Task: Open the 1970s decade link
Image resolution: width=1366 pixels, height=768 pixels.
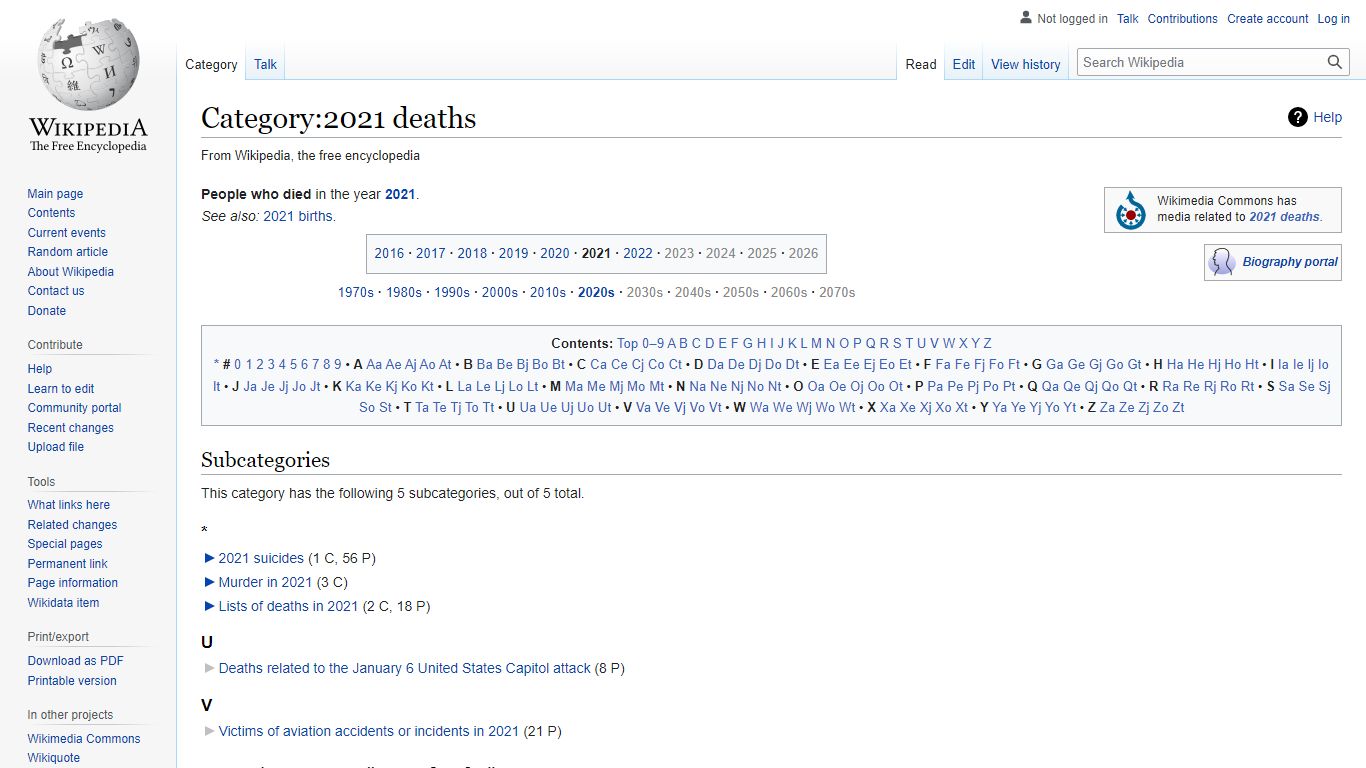Action: click(356, 293)
